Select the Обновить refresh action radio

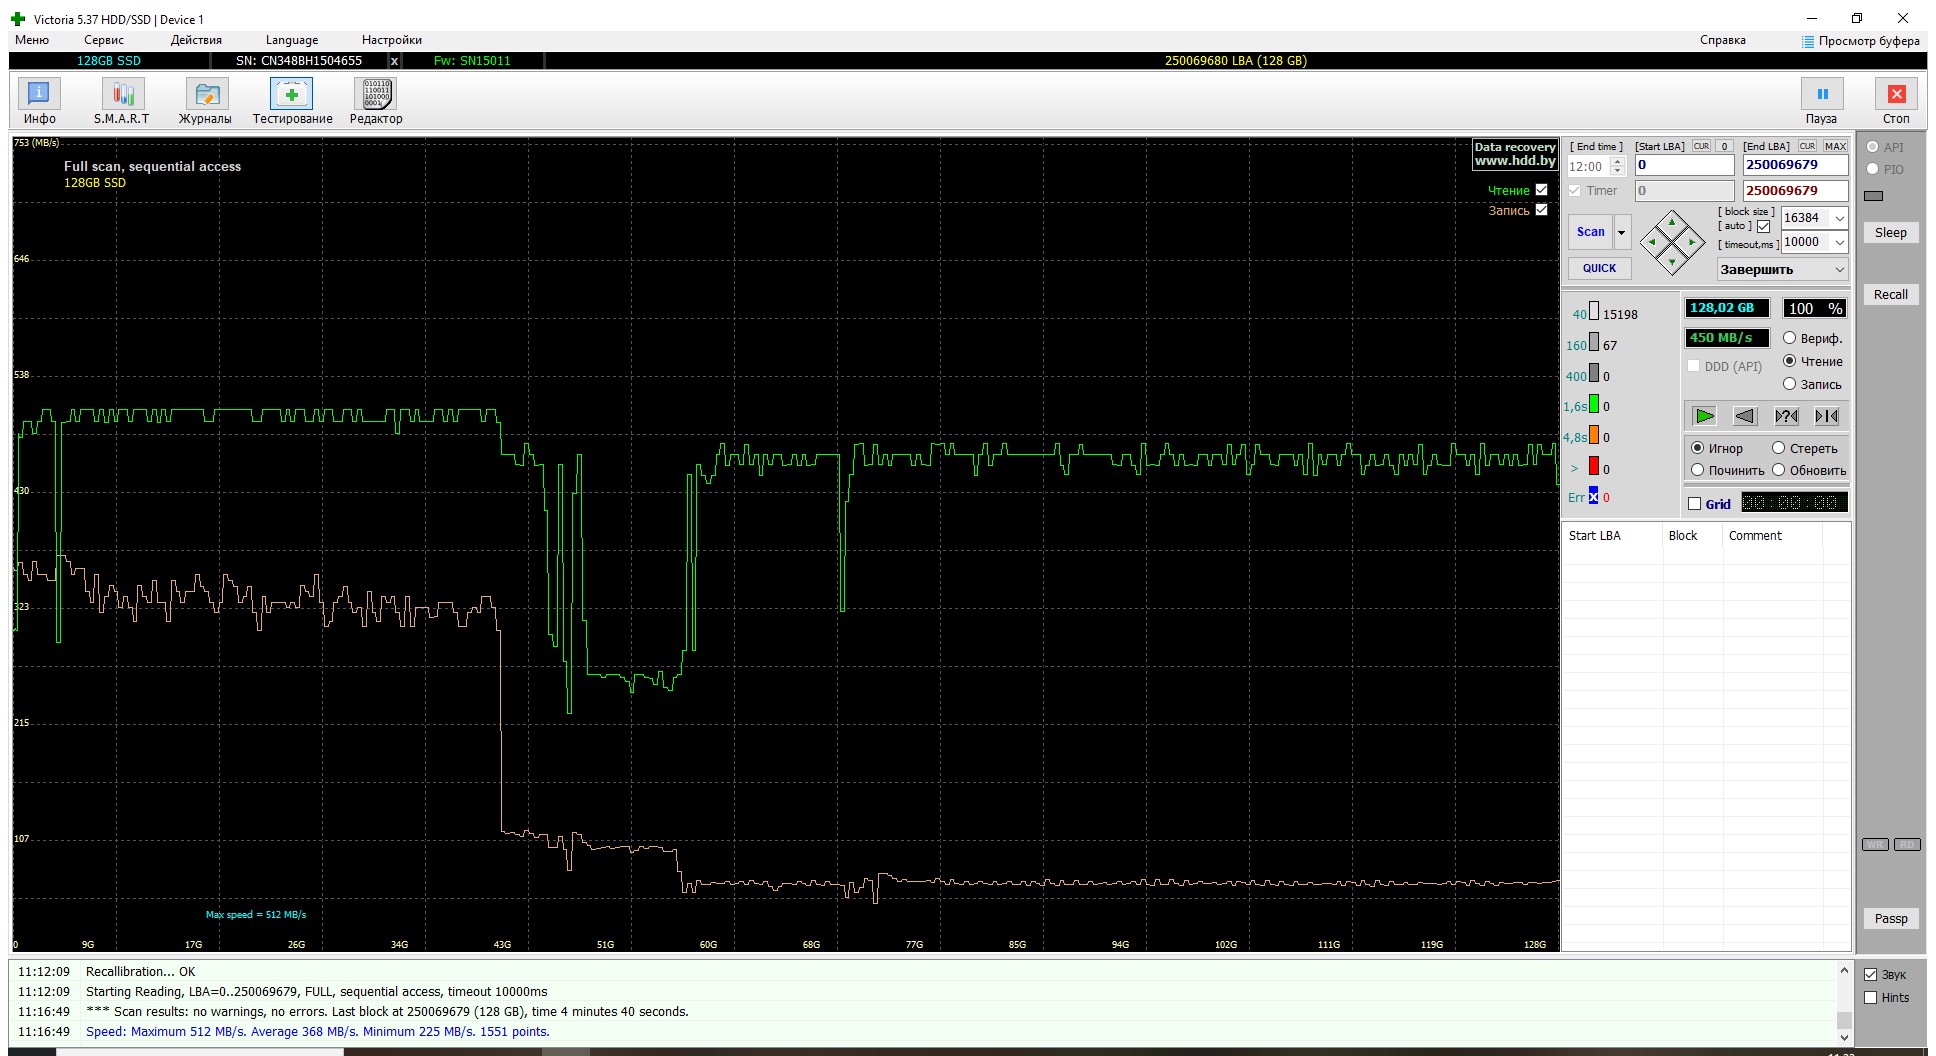(x=1778, y=470)
